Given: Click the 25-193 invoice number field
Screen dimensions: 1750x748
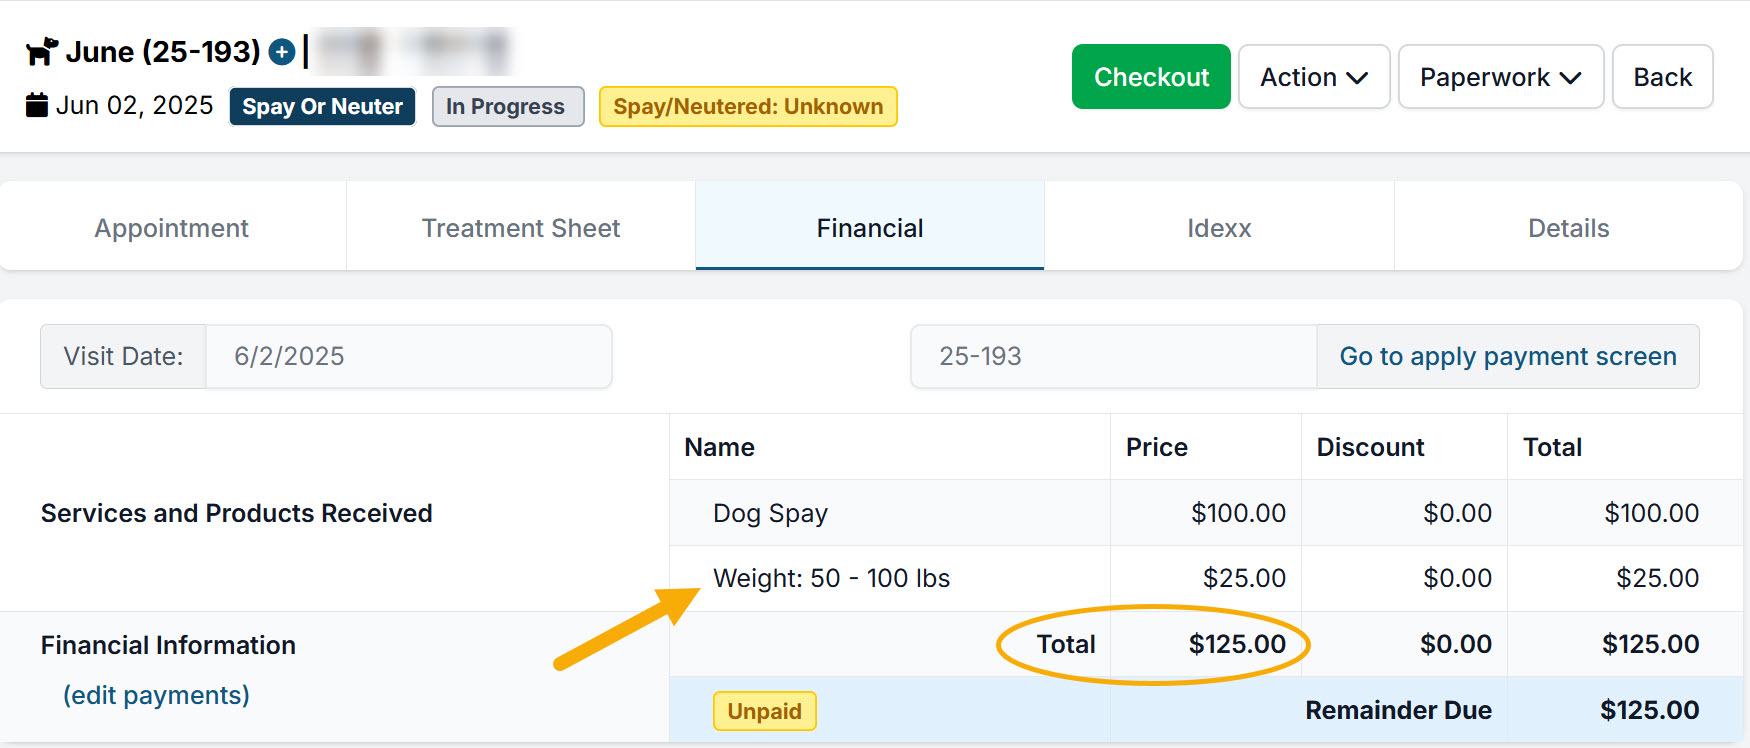Looking at the screenshot, I should click(x=1112, y=356).
